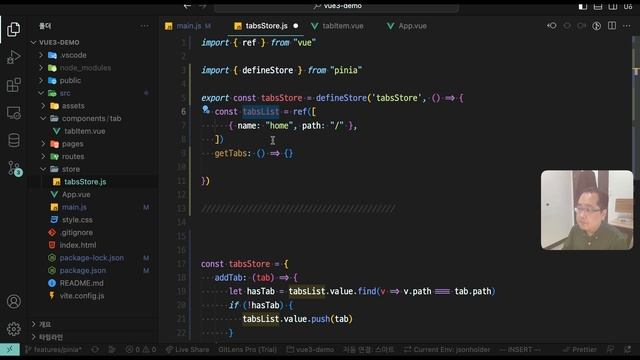Click the feedback icon left of the bell

click(610, 349)
